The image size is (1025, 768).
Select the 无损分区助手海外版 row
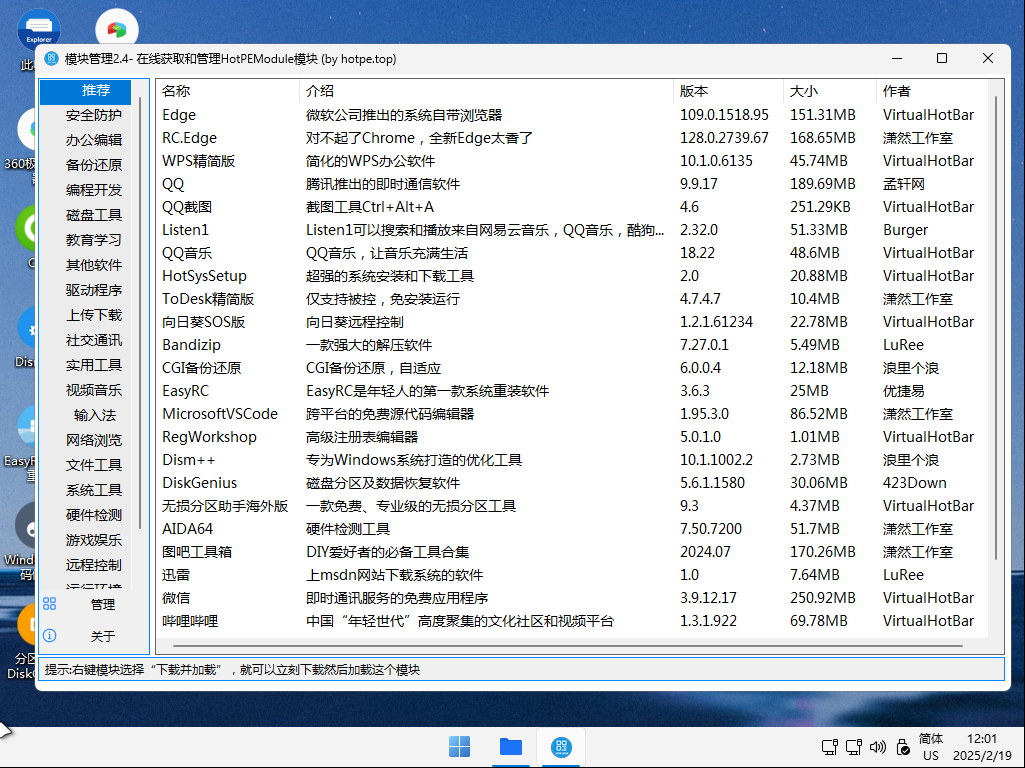tap(572, 506)
